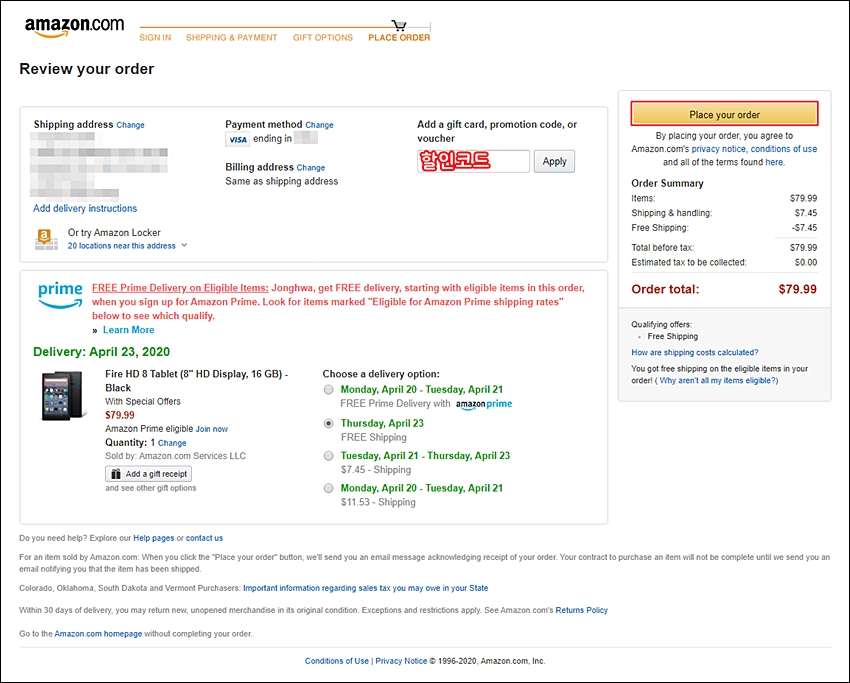This screenshot has height=683, width=850.
Task: Click the Add a gift receipt button
Action: [x=149, y=474]
